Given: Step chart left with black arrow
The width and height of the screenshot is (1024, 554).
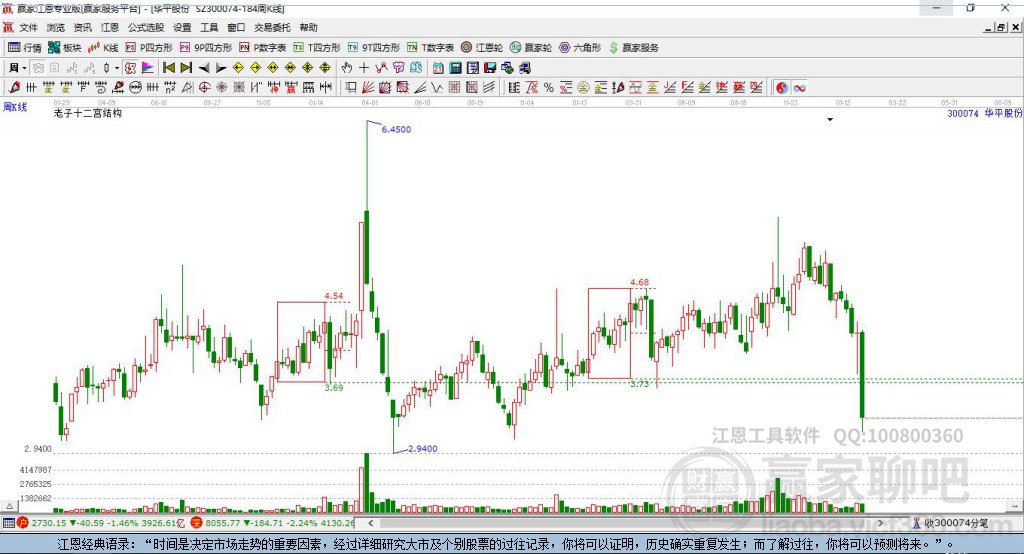Looking at the screenshot, I should [x=204, y=68].
